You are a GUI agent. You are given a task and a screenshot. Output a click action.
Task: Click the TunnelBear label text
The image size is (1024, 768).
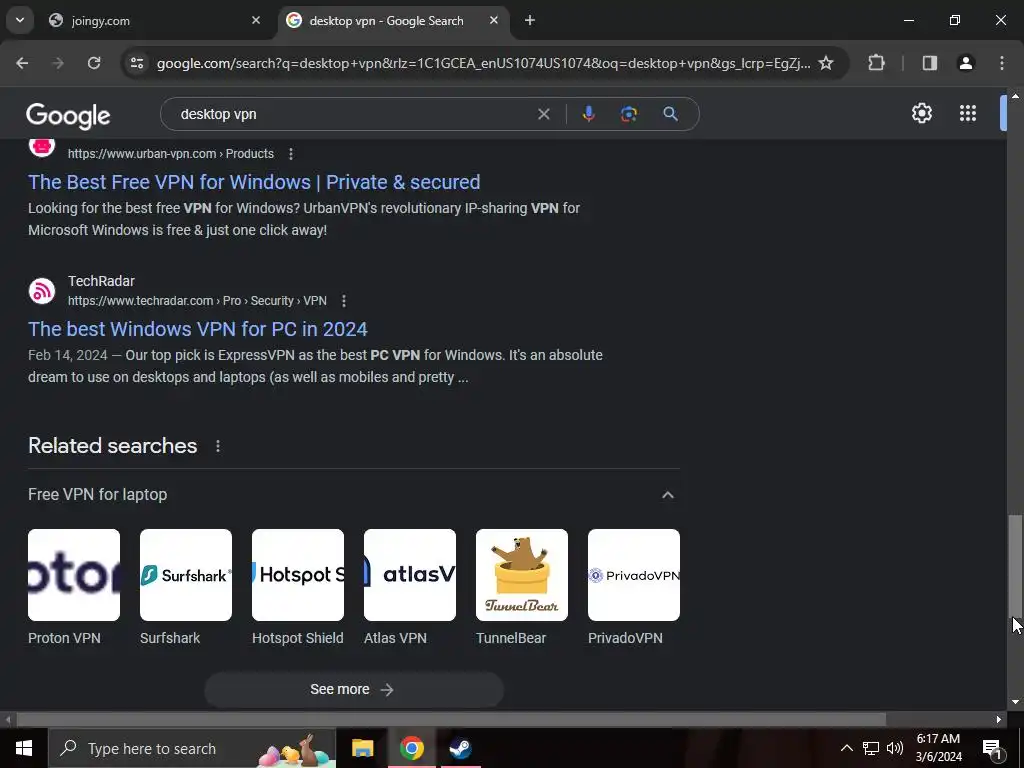511,639
